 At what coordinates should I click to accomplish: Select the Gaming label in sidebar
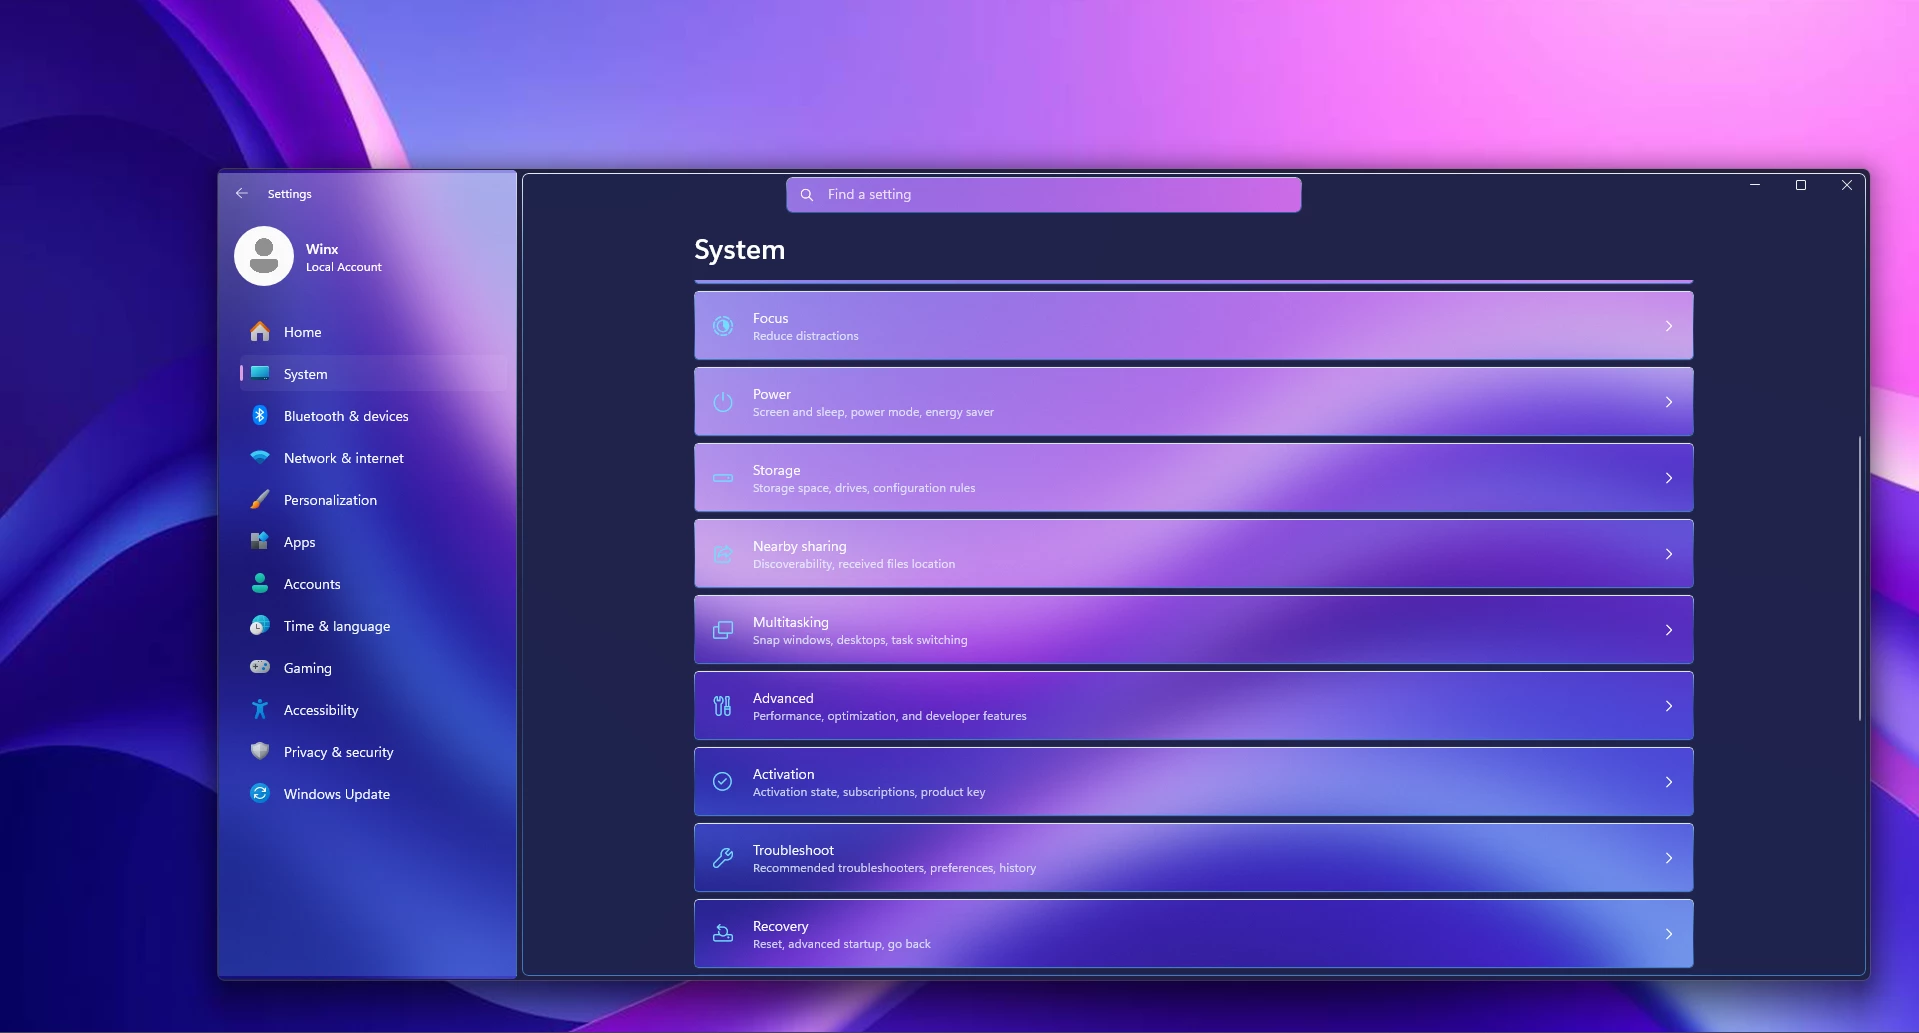click(308, 668)
